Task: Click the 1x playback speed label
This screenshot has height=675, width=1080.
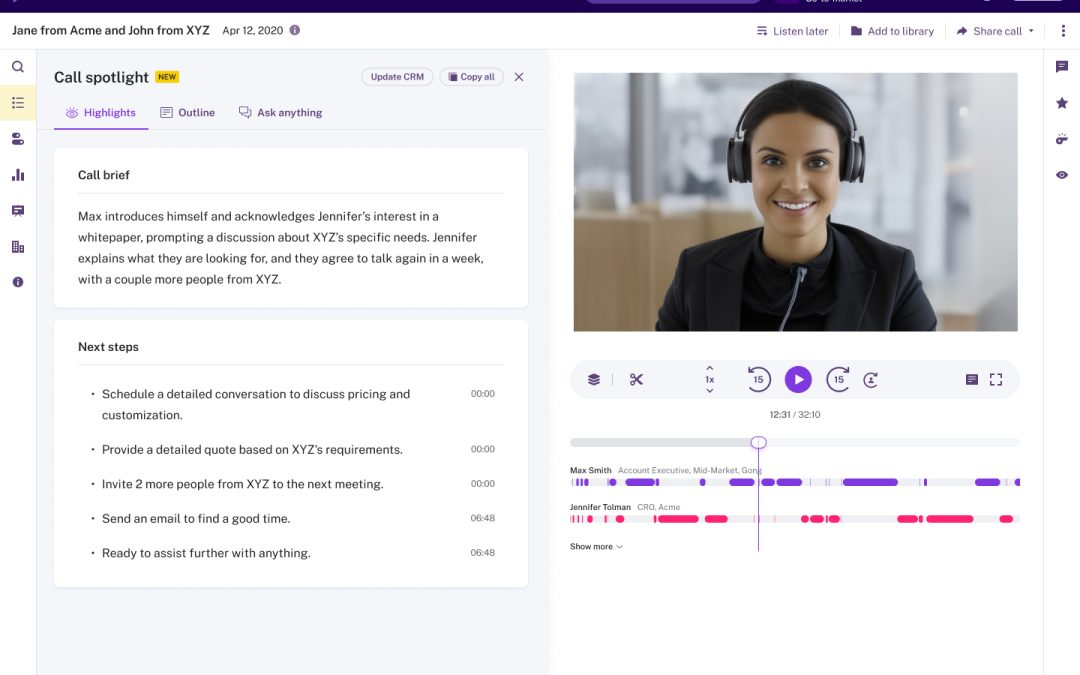Action: point(709,380)
